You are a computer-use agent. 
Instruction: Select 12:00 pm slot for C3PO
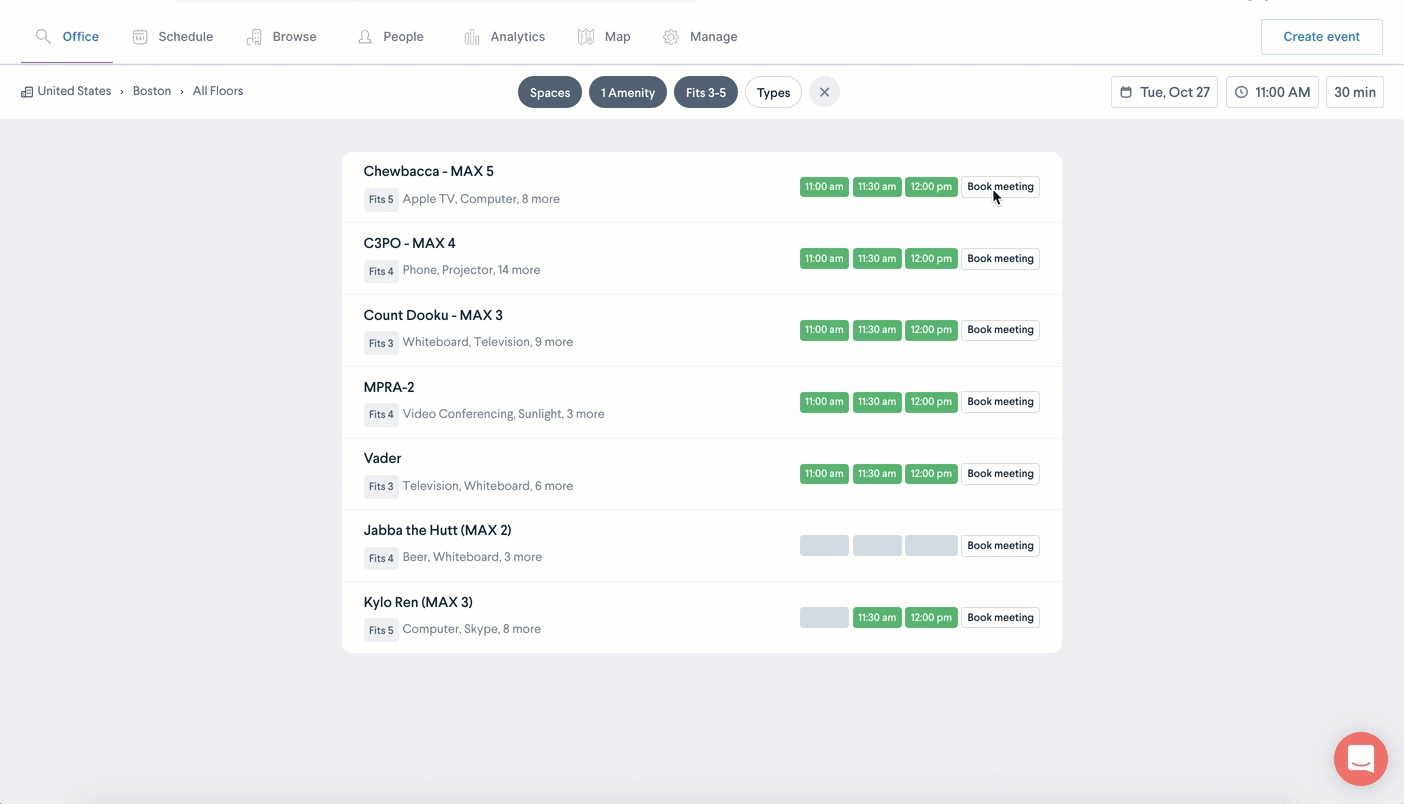931,259
